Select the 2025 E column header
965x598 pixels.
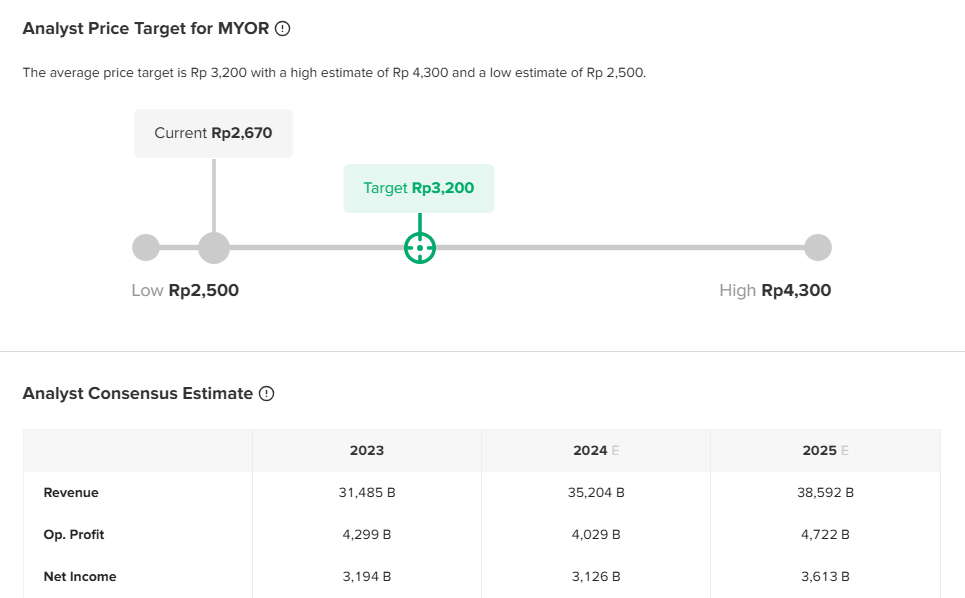point(825,451)
